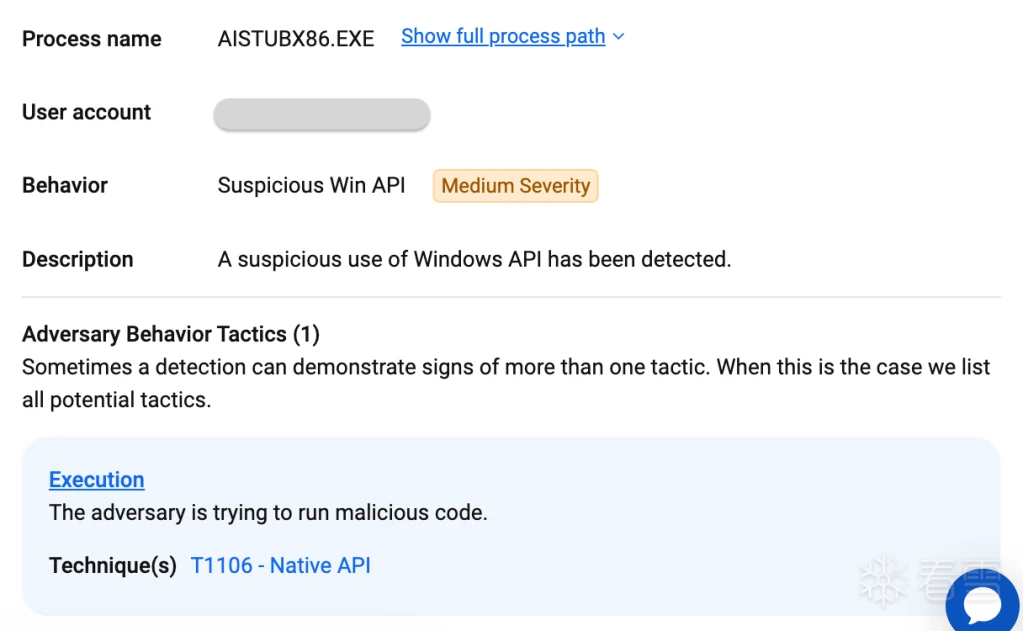
Task: Click the paragraph about listing potential tactics
Action: (505, 383)
